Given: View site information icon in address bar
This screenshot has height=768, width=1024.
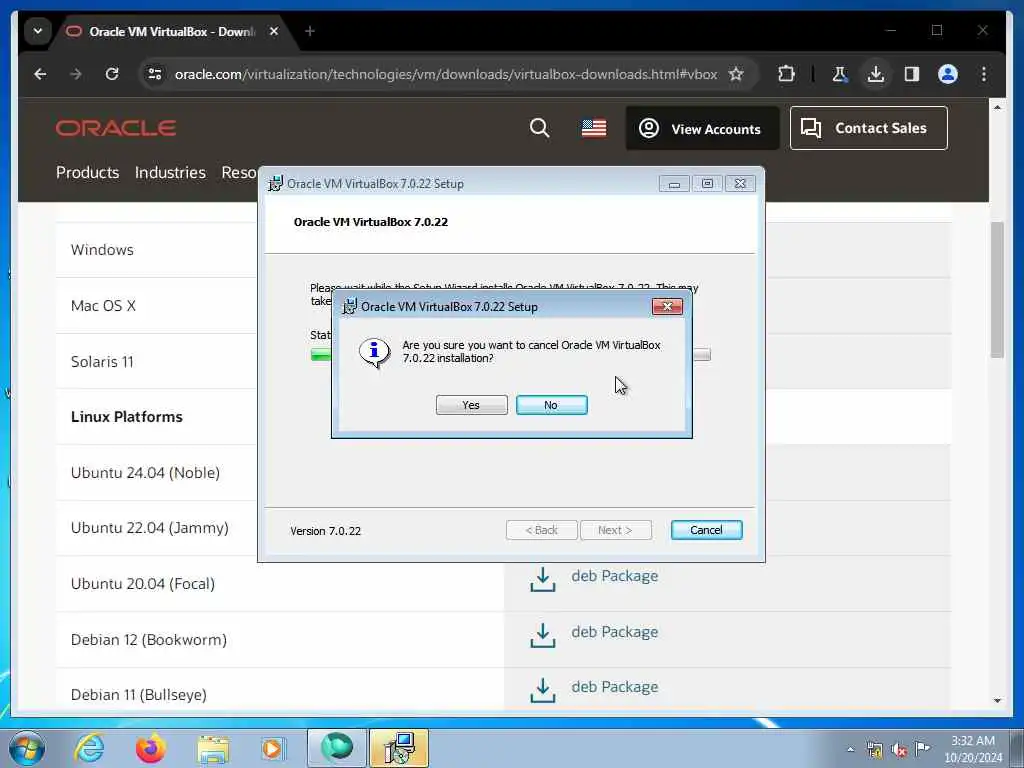Looking at the screenshot, I should click(155, 74).
